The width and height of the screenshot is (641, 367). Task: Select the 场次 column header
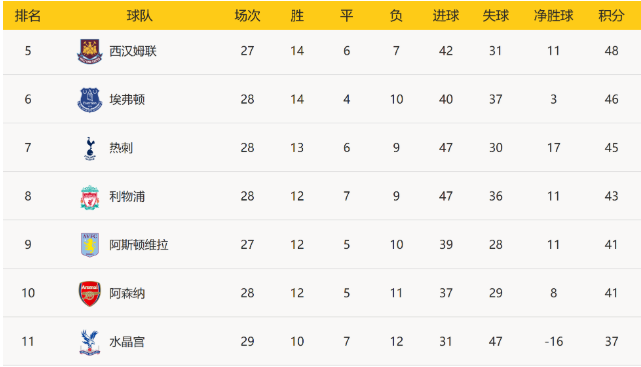click(x=247, y=16)
